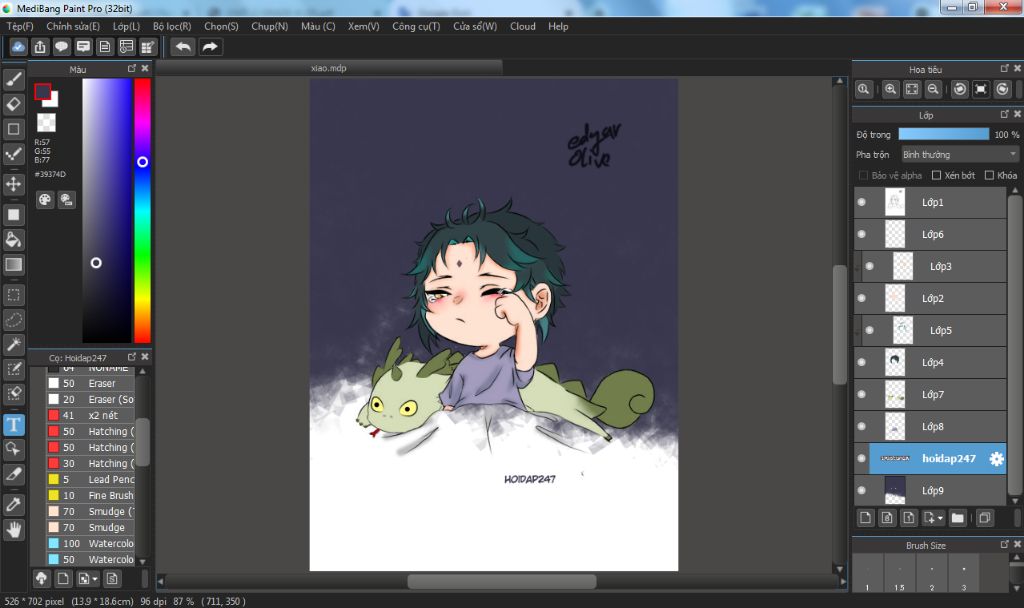Click the cloud save toolbar icon

(18, 47)
